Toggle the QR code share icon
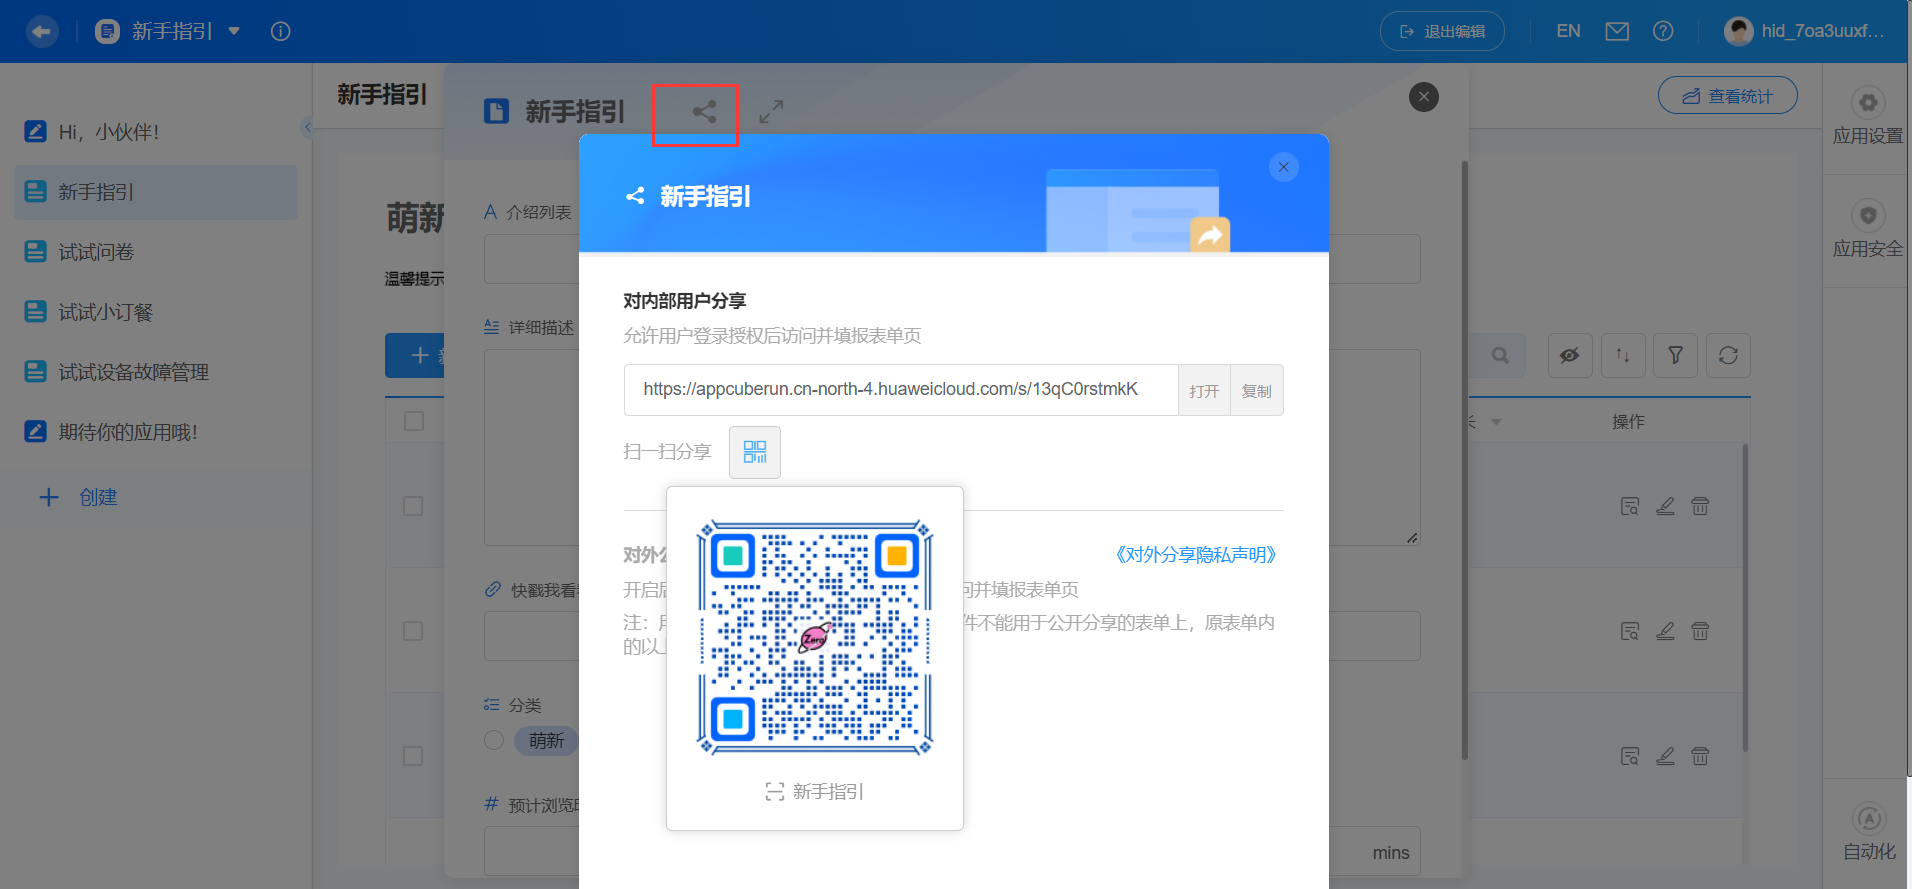The width and height of the screenshot is (1912, 889). coord(755,452)
